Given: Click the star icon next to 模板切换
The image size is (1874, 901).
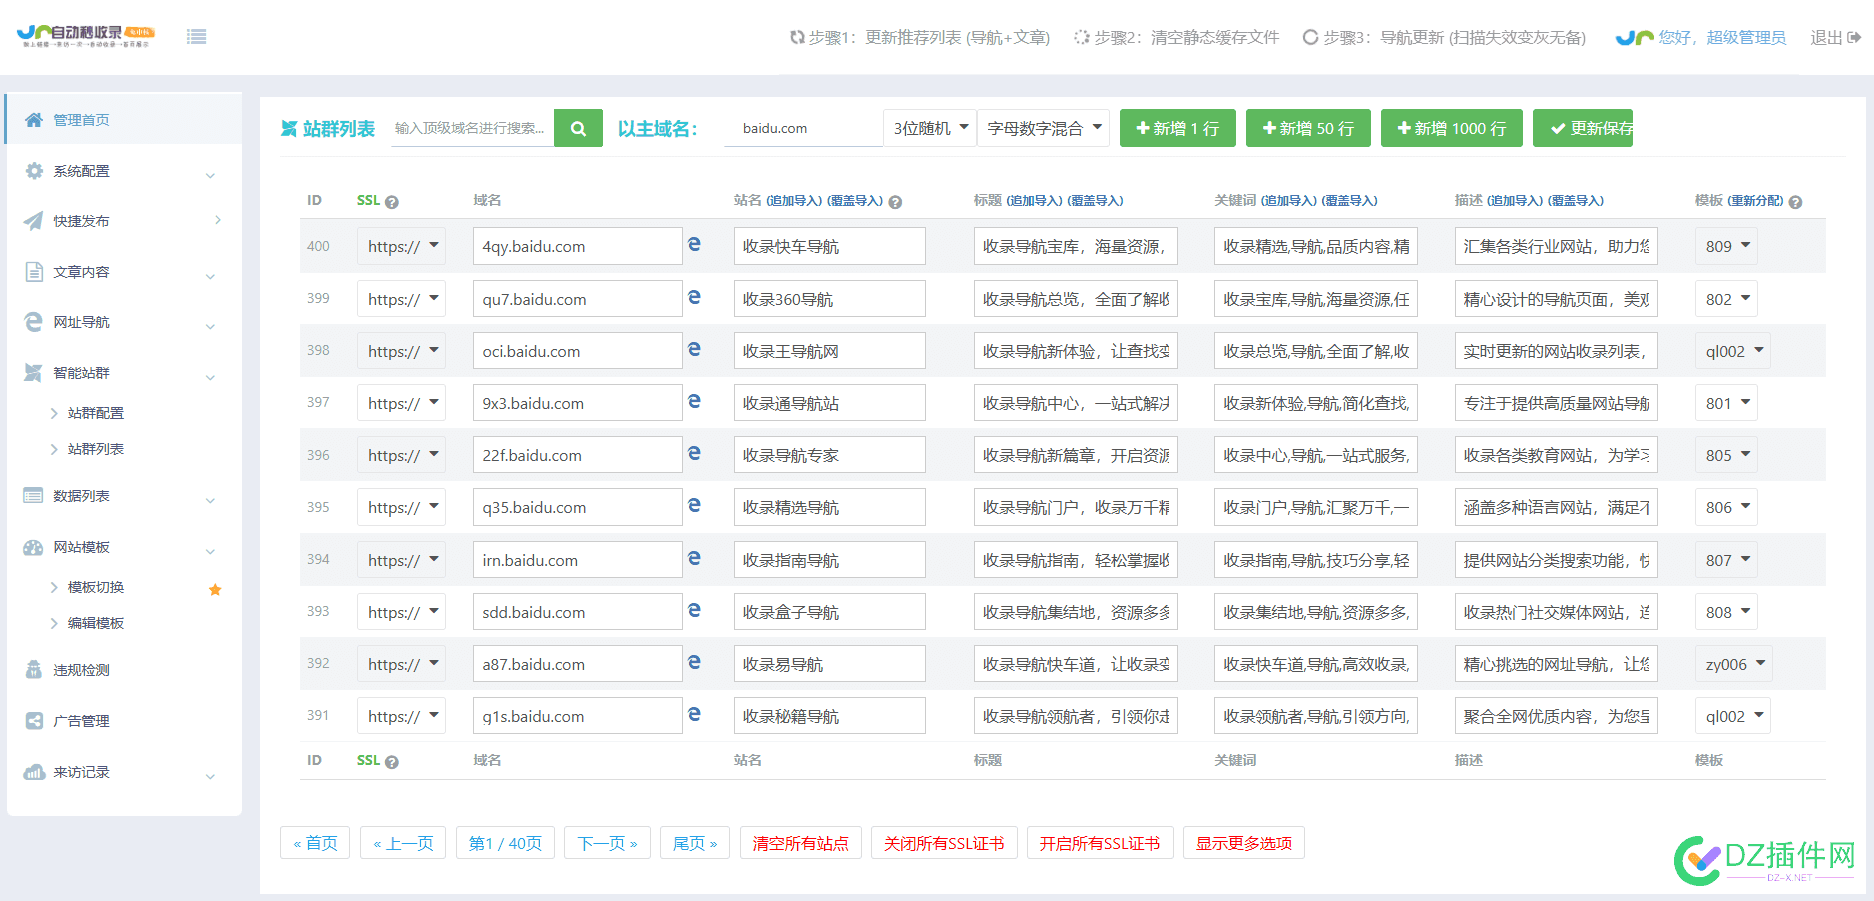Looking at the screenshot, I should pos(215,589).
